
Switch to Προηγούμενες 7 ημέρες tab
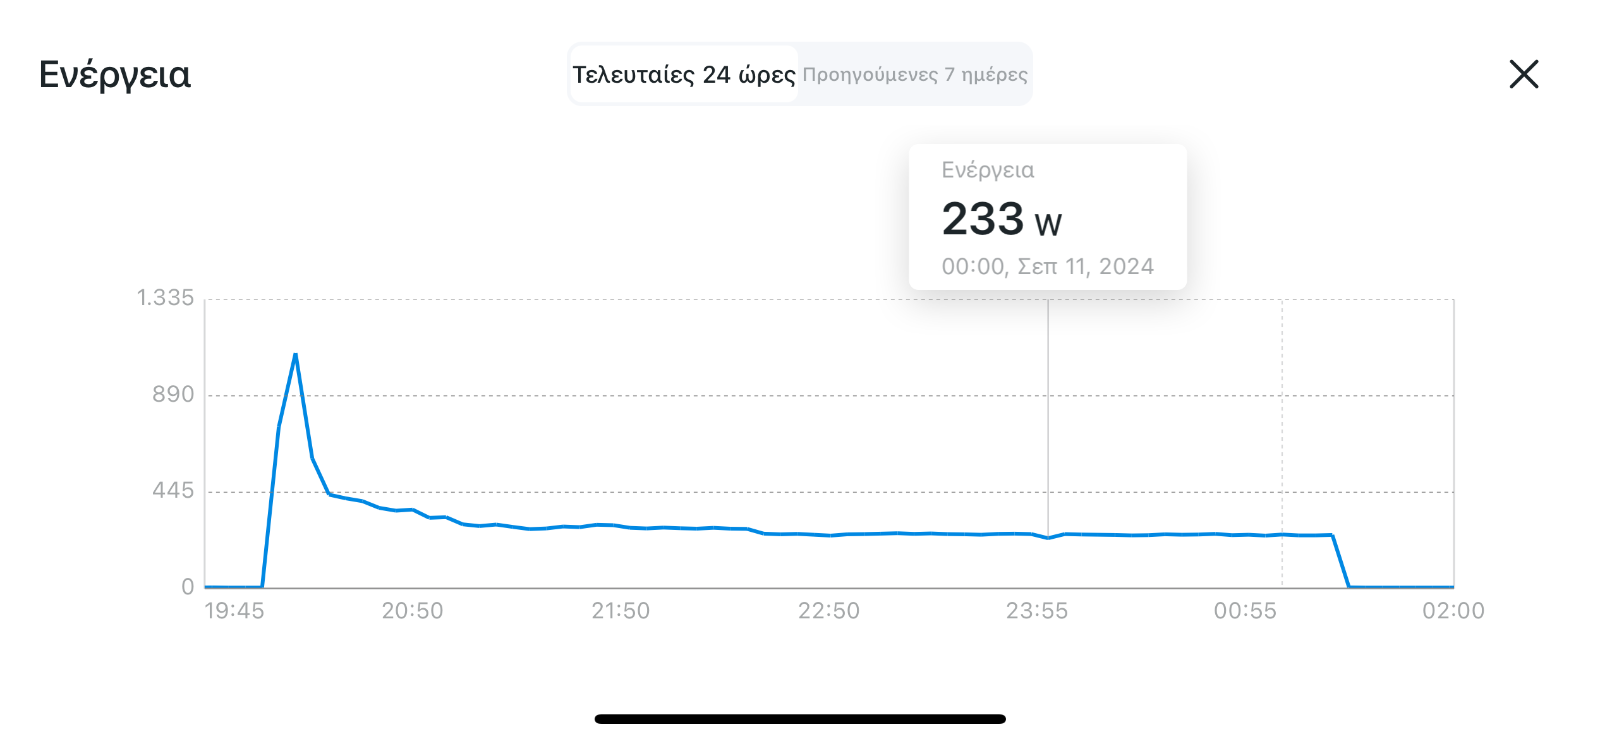(x=915, y=75)
